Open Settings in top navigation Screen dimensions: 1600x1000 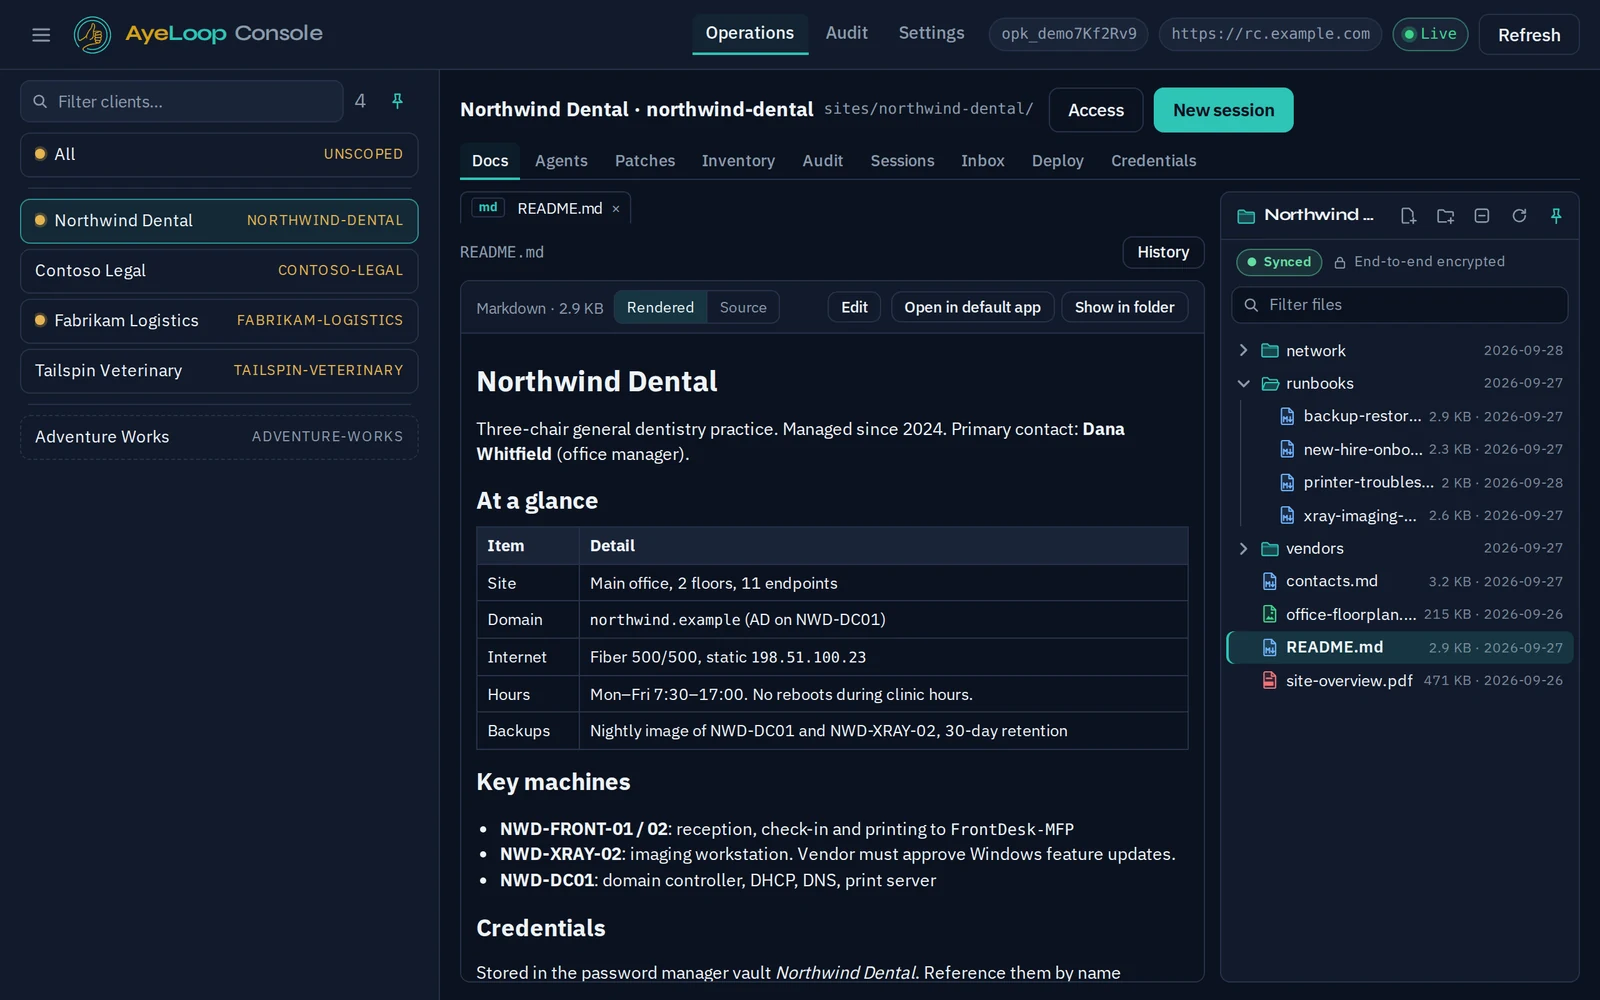pyautogui.click(x=931, y=33)
